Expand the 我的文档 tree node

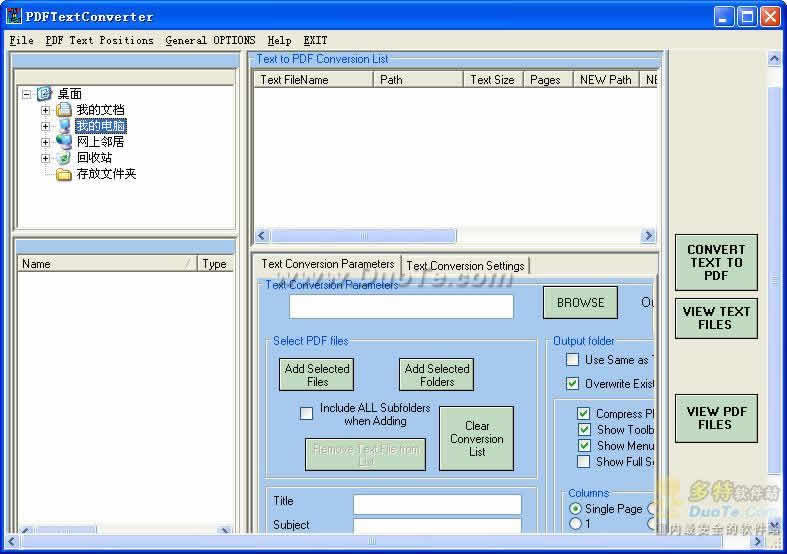tap(45, 110)
